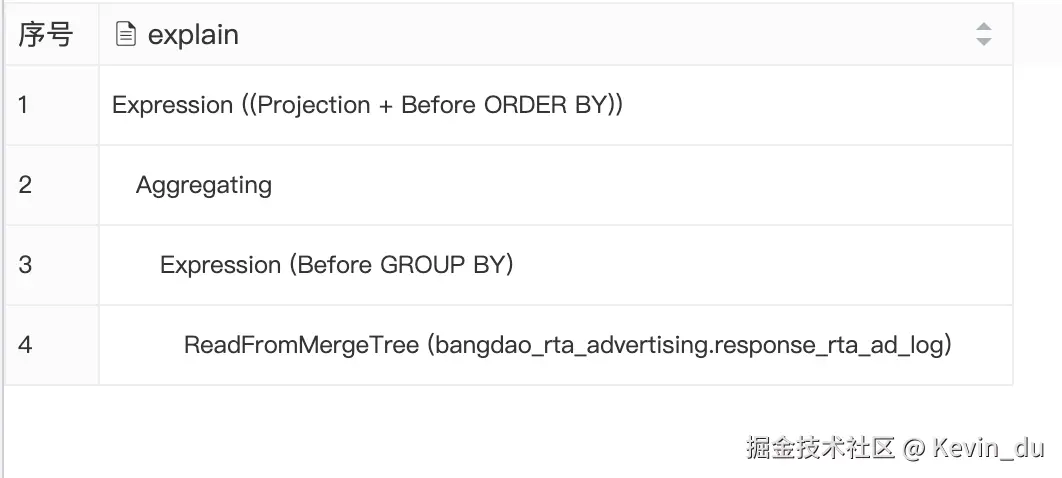Select row number 1 cell

pos(24,105)
